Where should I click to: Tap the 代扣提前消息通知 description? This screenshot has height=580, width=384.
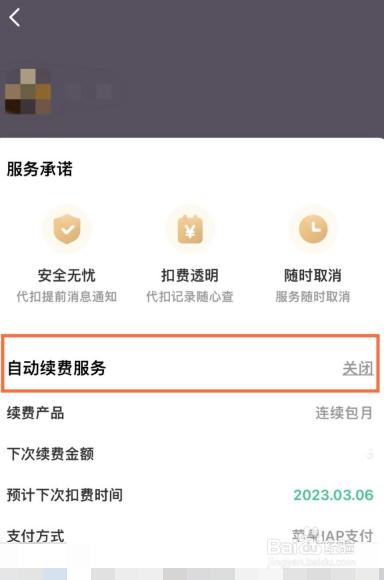pos(67,297)
